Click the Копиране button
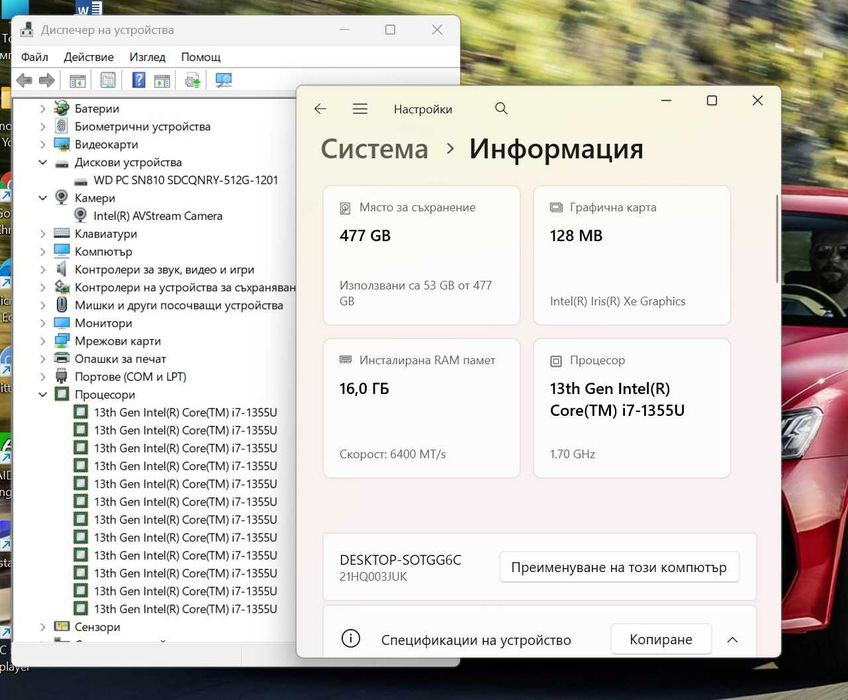The width and height of the screenshot is (848, 700). [x=660, y=639]
